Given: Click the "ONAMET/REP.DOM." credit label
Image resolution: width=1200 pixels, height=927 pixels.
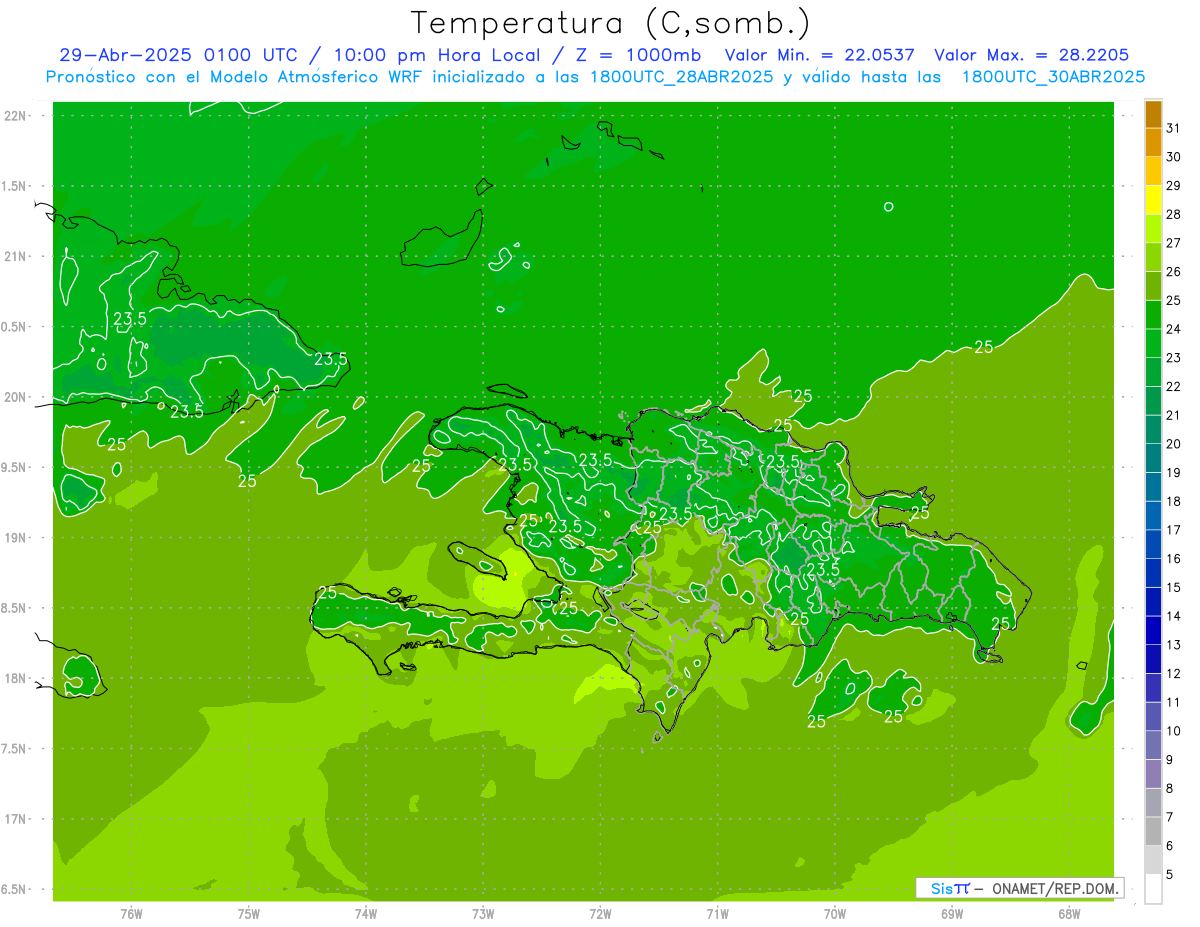Looking at the screenshot, I should point(1054,888).
